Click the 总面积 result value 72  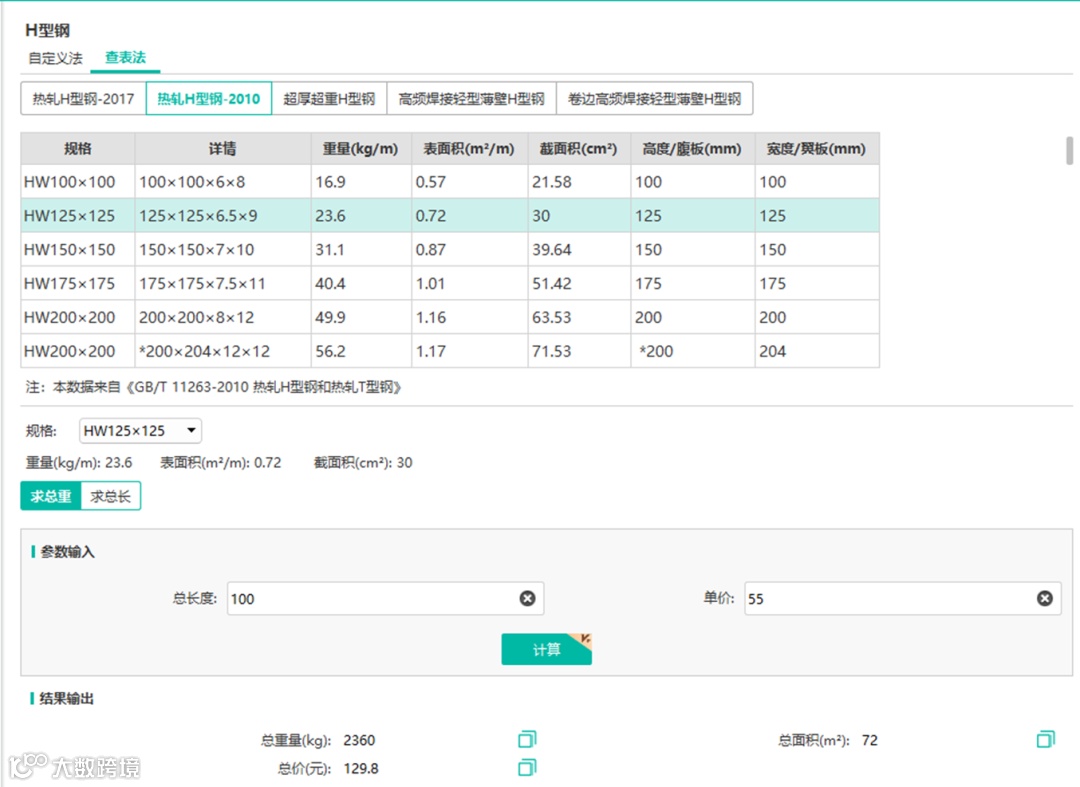click(x=870, y=740)
